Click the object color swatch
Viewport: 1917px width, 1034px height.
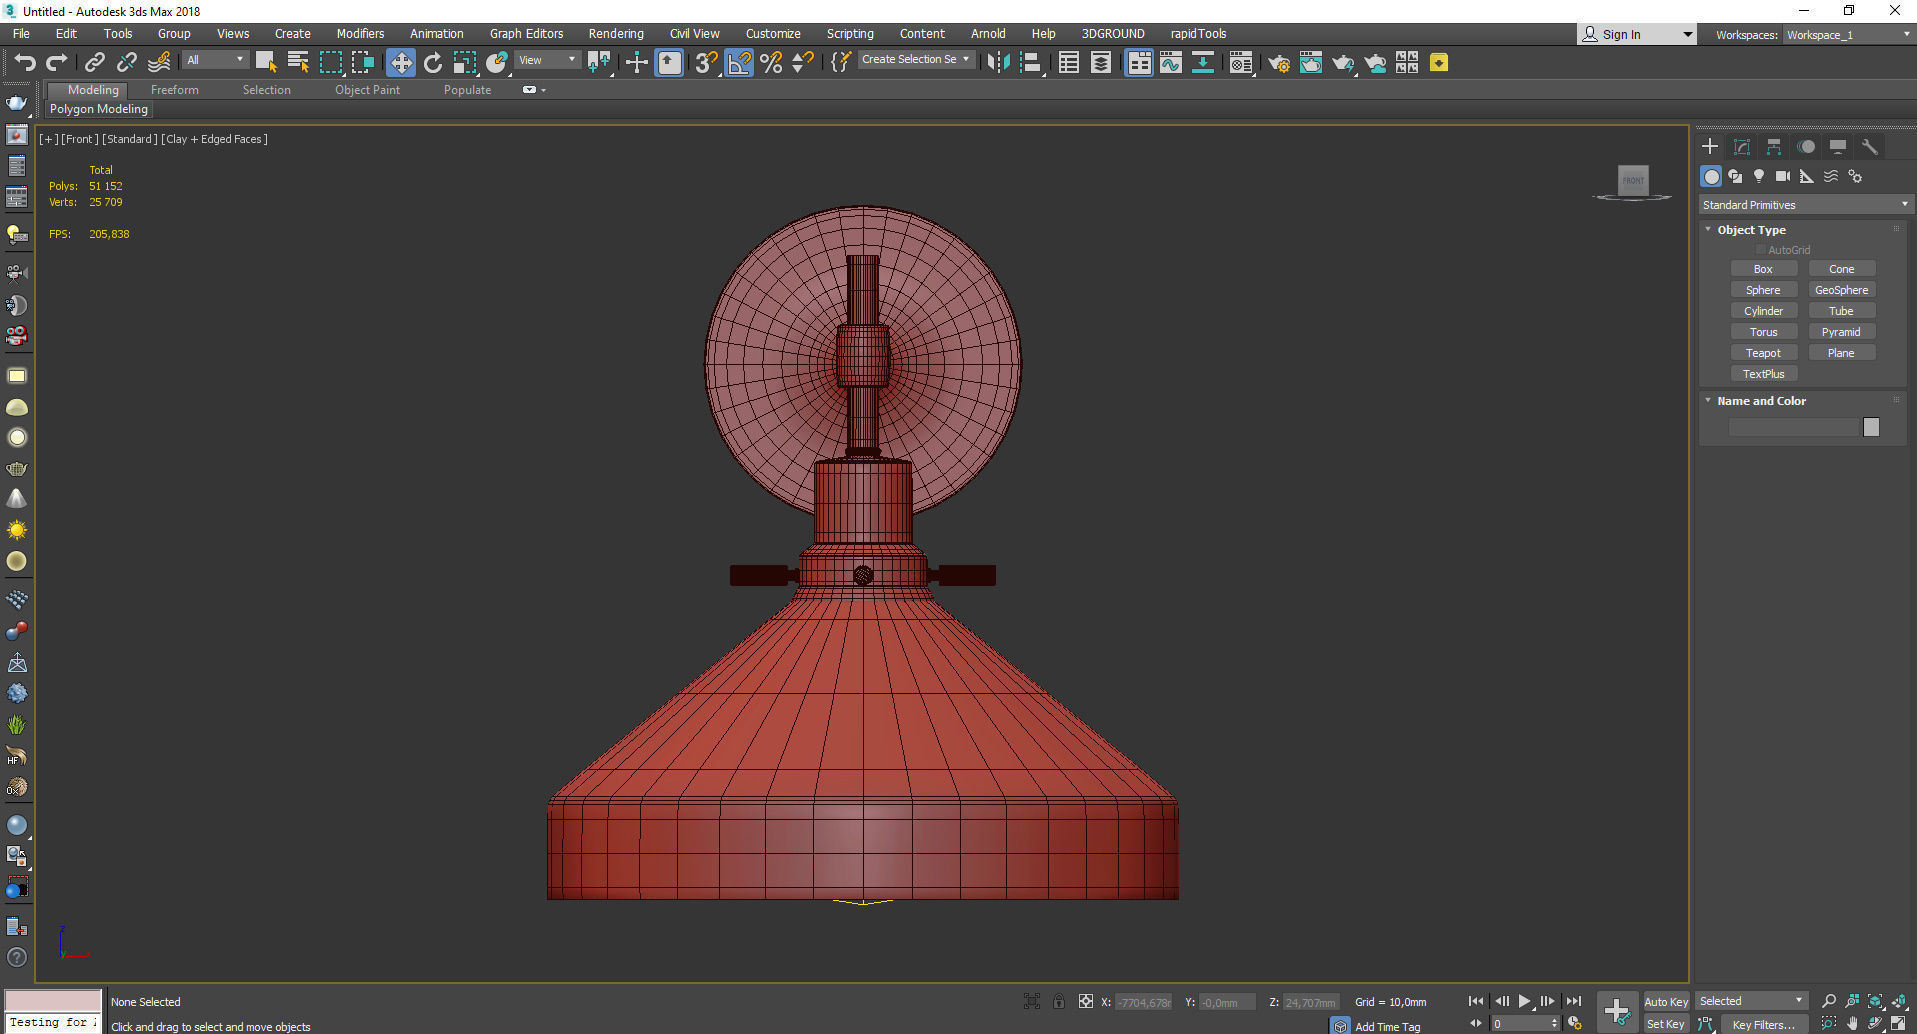1871,427
